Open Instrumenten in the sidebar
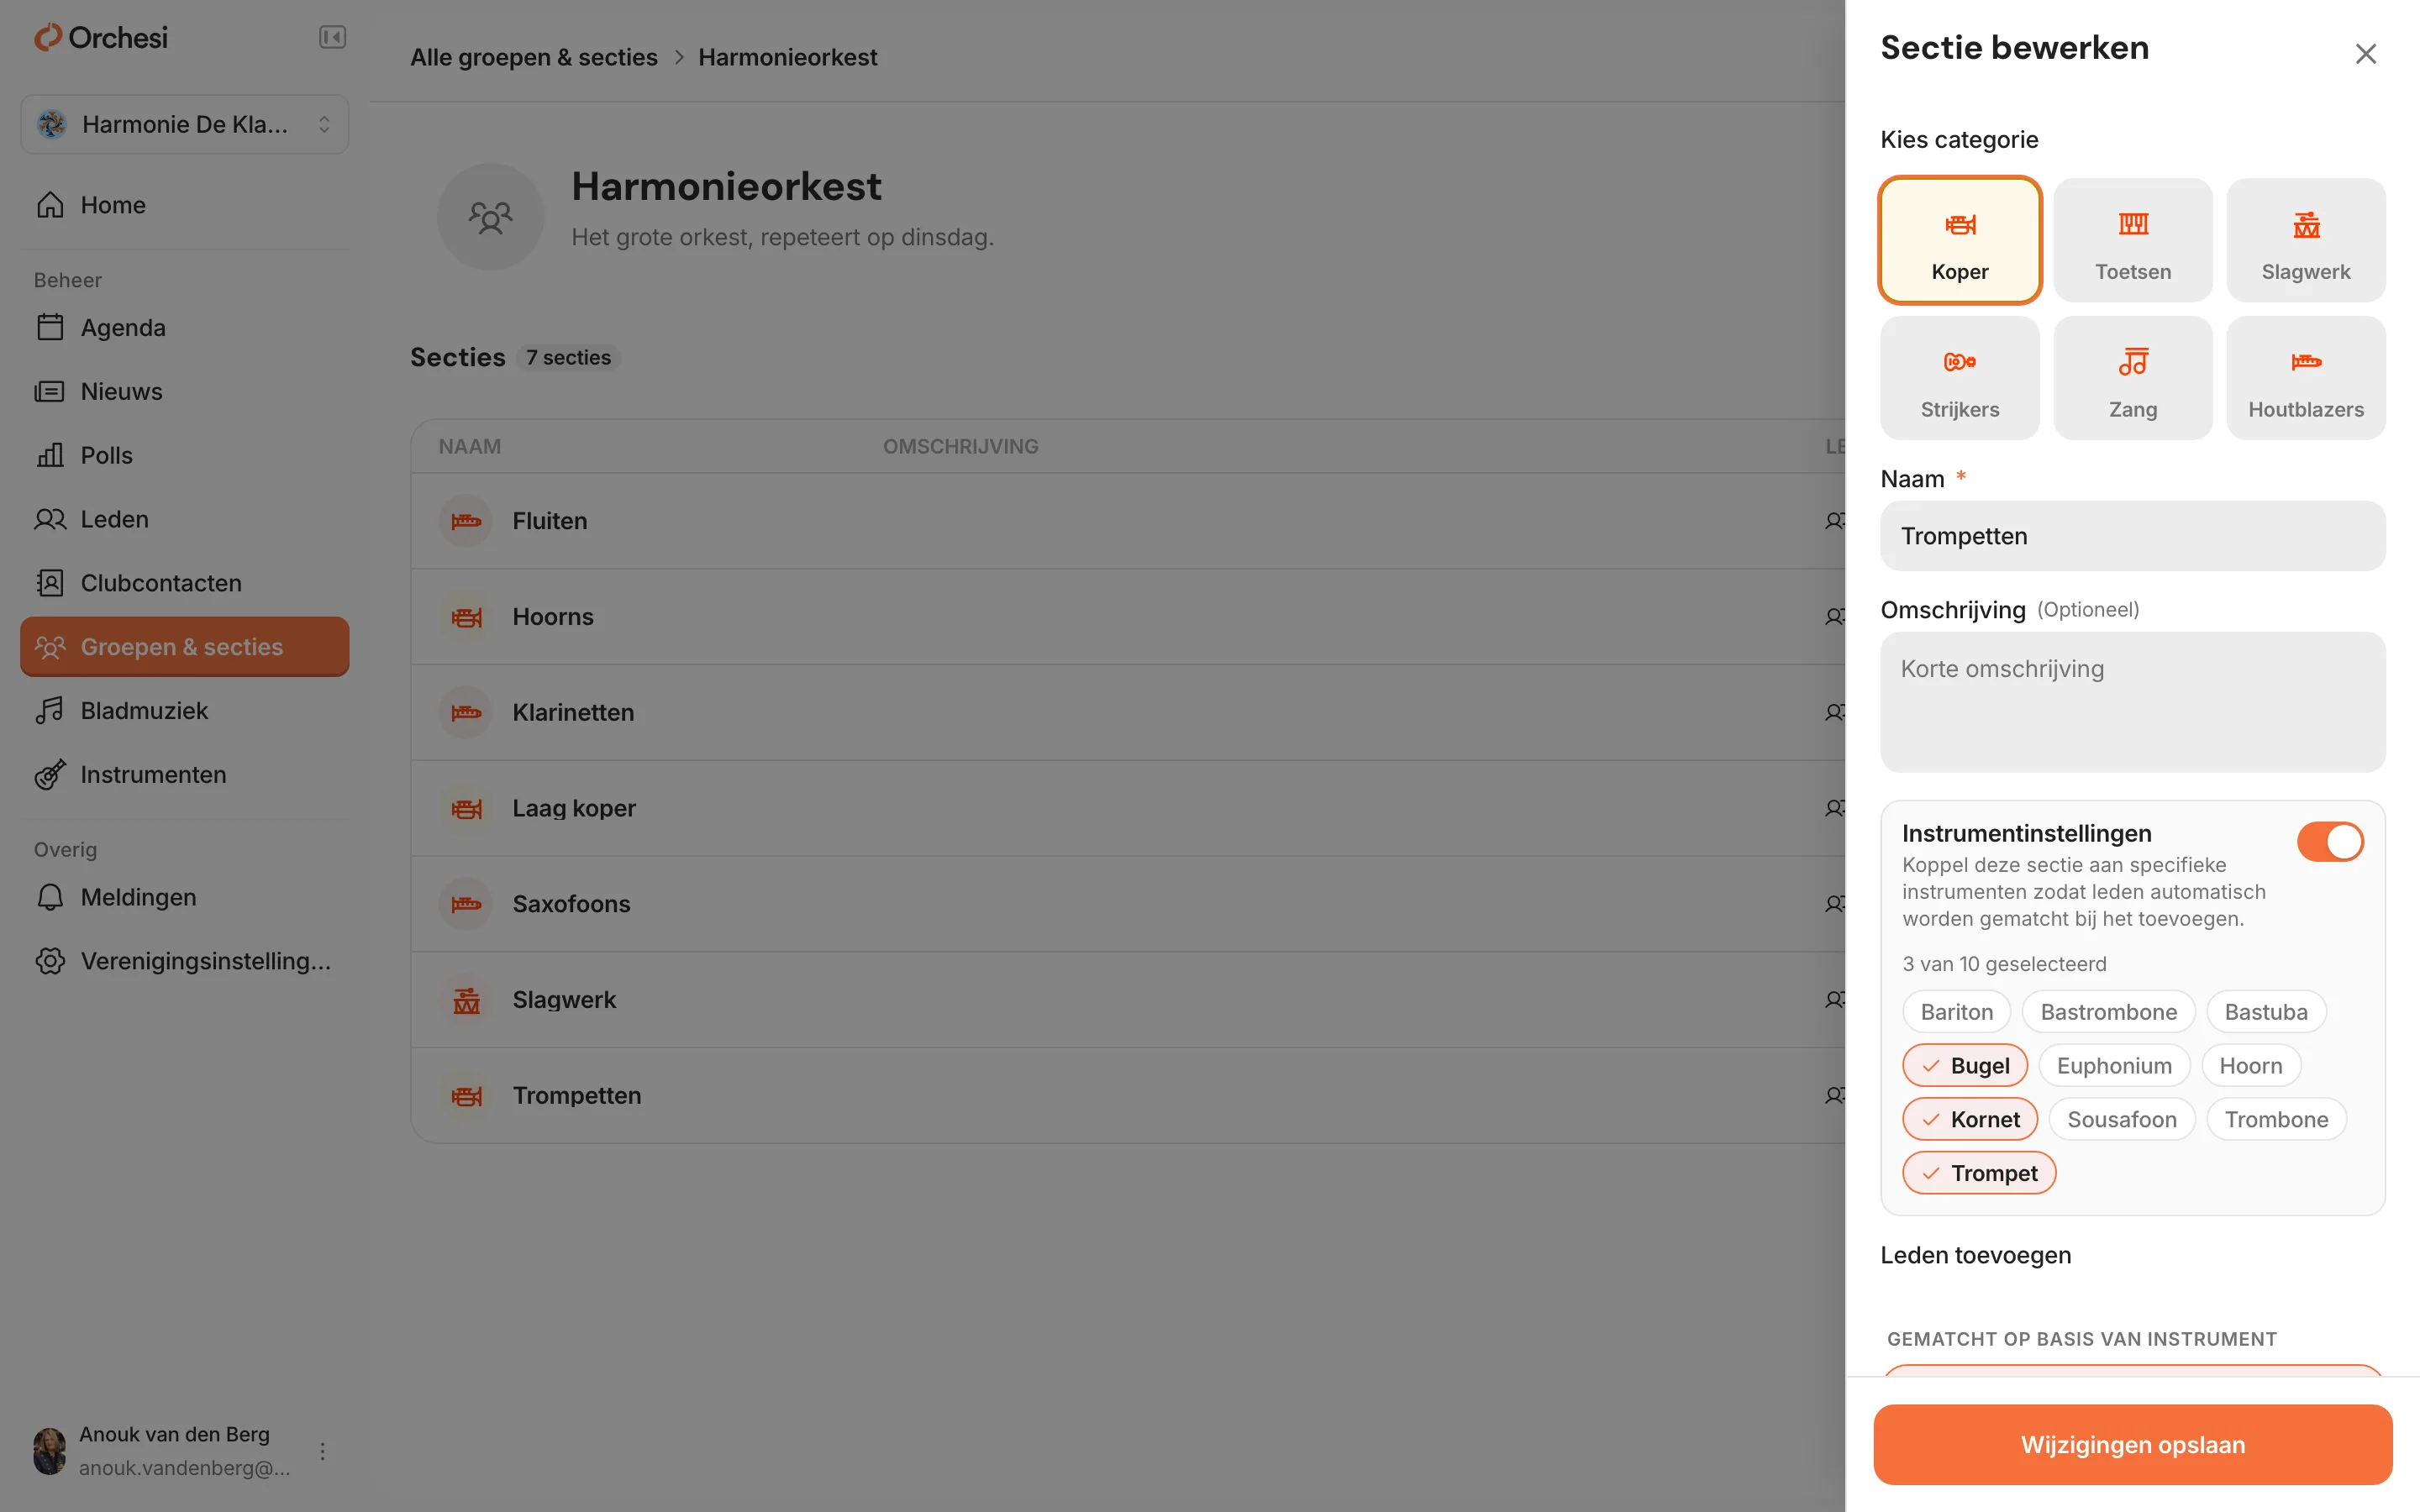This screenshot has height=1512, width=2420. click(184, 774)
